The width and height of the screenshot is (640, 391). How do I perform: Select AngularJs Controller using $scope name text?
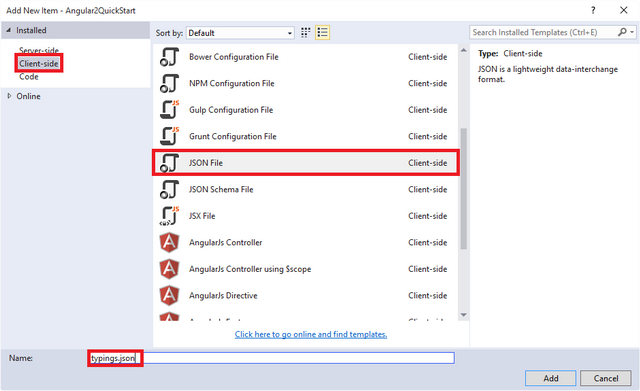point(250,269)
